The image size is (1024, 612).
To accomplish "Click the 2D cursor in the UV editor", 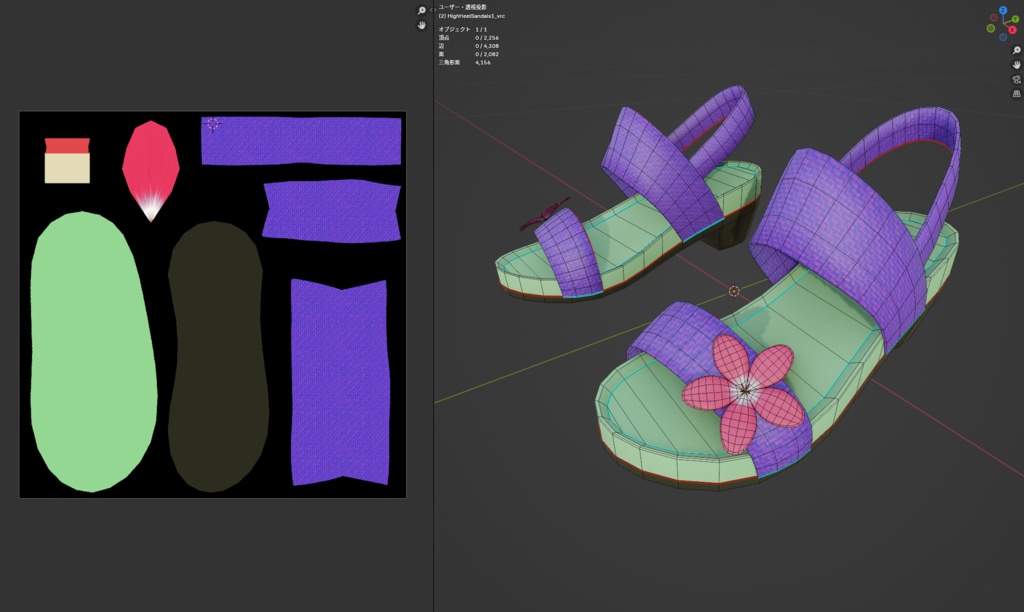I will pos(213,124).
